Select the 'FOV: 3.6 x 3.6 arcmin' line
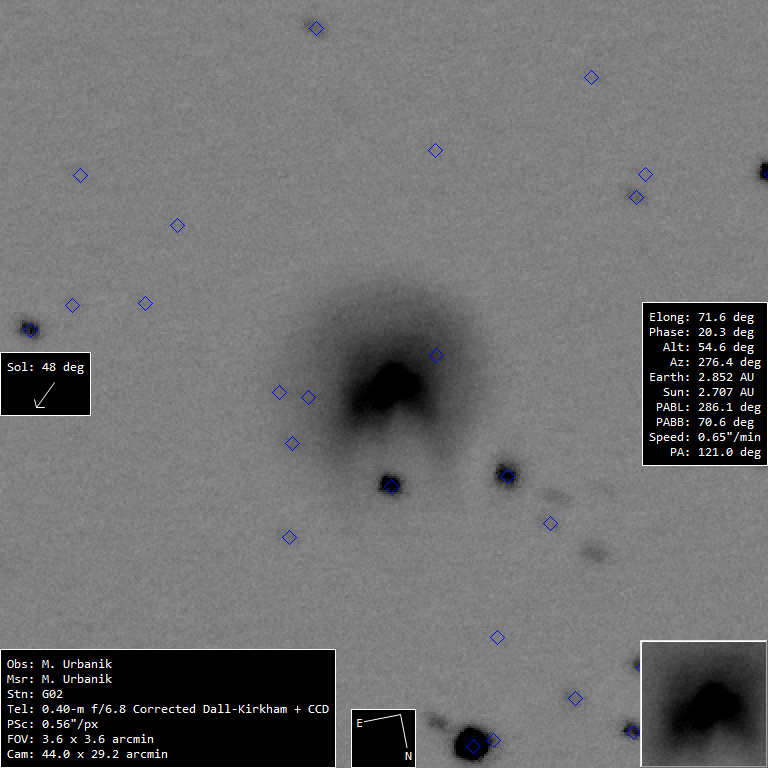This screenshot has width=768, height=768. click(x=80, y=739)
